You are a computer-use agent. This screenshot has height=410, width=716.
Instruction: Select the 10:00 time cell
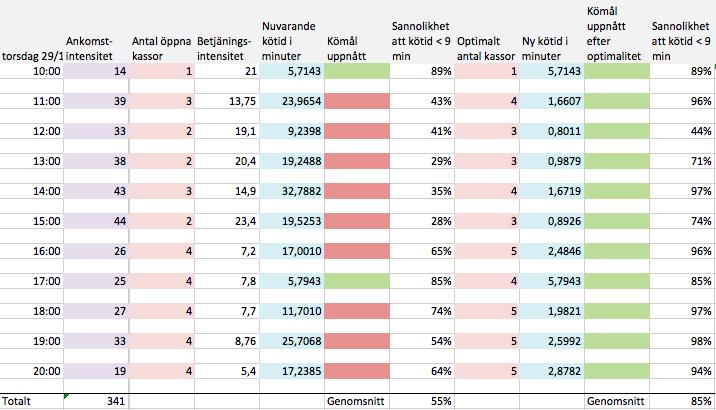click(32, 71)
